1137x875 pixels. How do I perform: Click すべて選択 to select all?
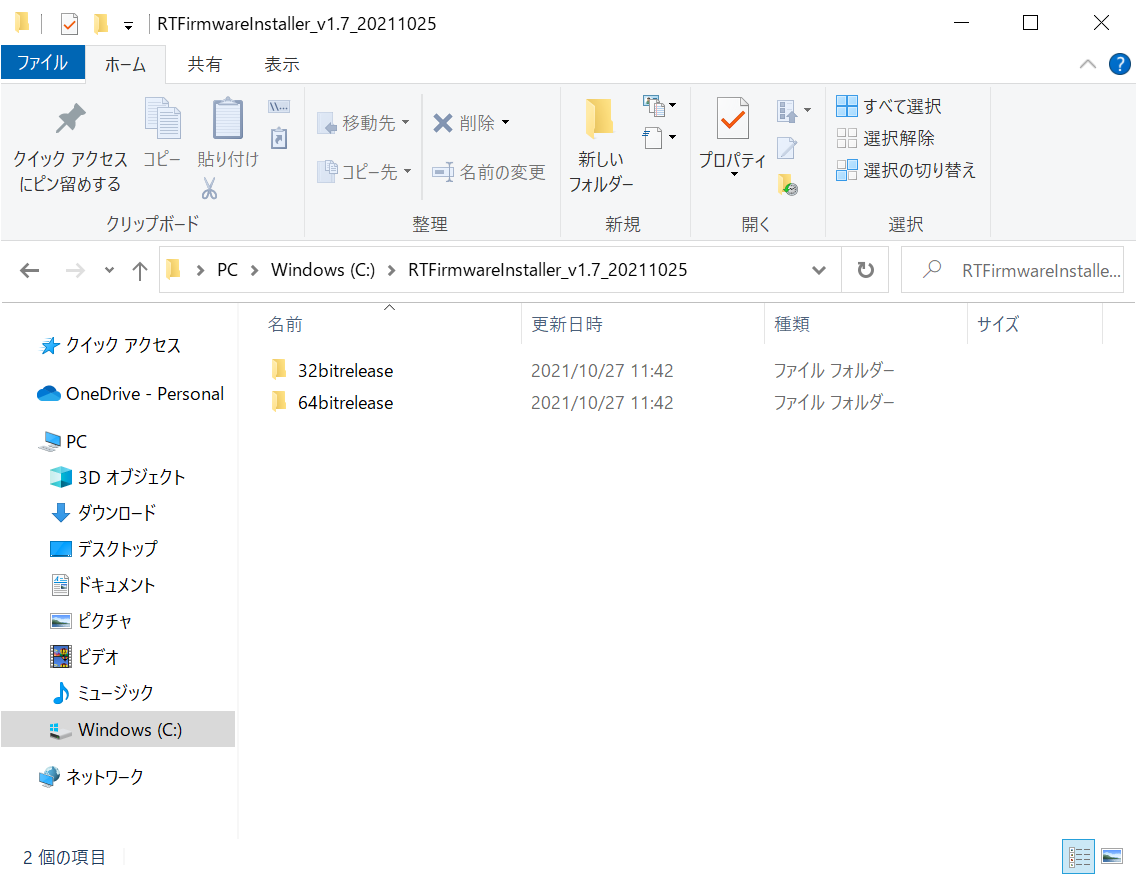889,106
